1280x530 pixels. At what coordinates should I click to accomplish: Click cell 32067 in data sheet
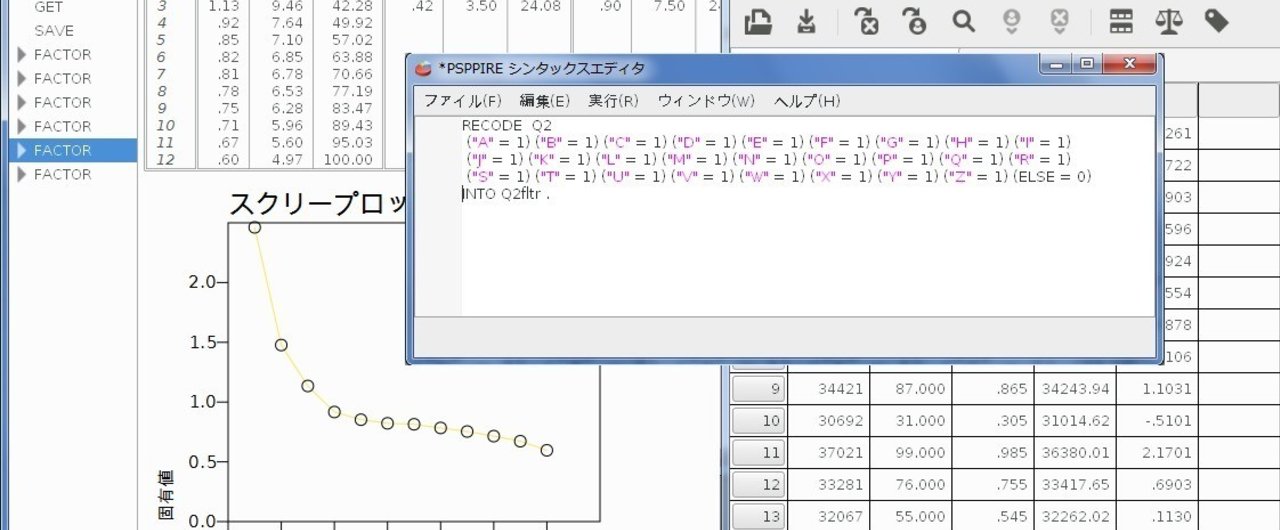pyautogui.click(x=828, y=517)
